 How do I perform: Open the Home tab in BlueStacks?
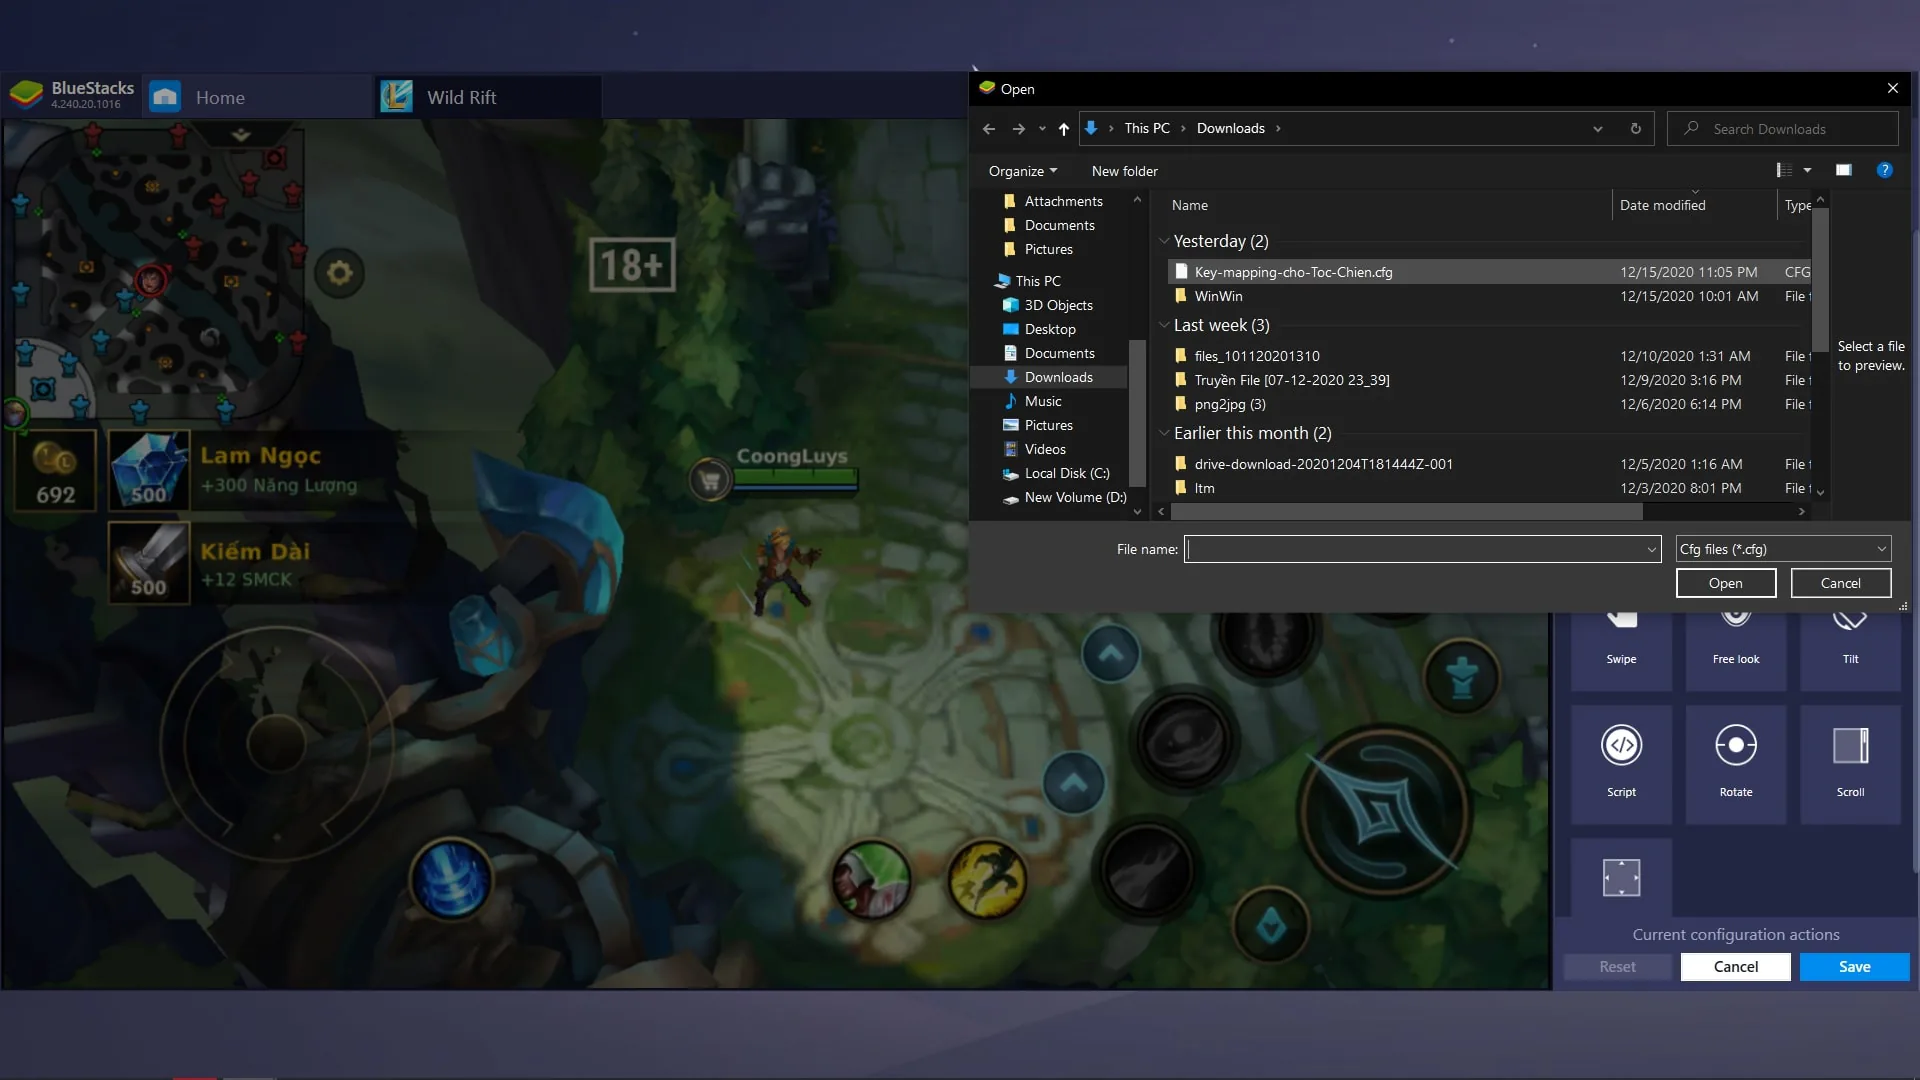pyautogui.click(x=258, y=97)
